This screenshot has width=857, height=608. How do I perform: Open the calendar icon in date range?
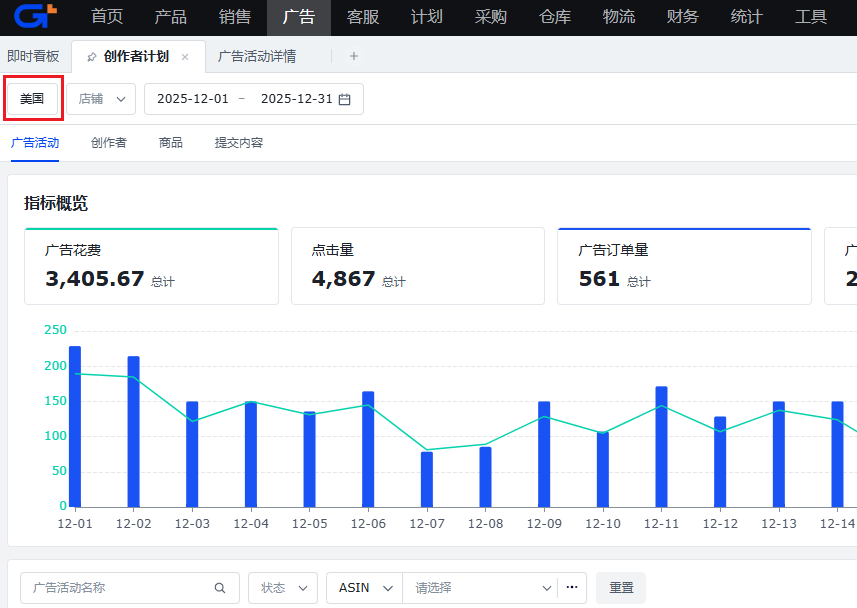pos(344,99)
